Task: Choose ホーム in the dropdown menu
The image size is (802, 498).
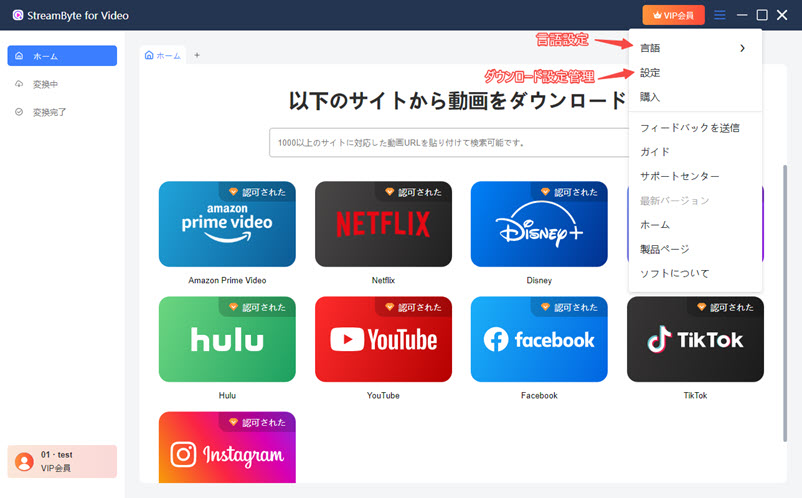Action: pyautogui.click(x=695, y=225)
